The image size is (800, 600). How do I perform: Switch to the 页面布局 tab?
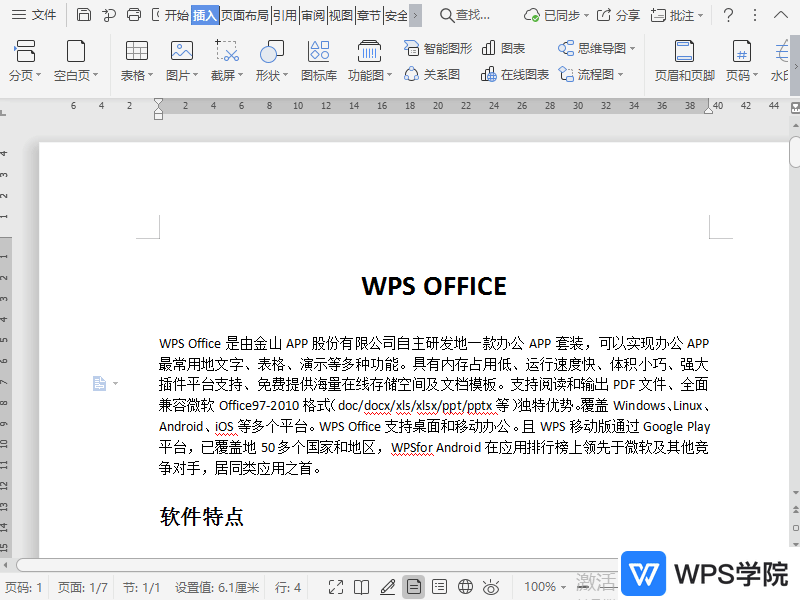(244, 15)
